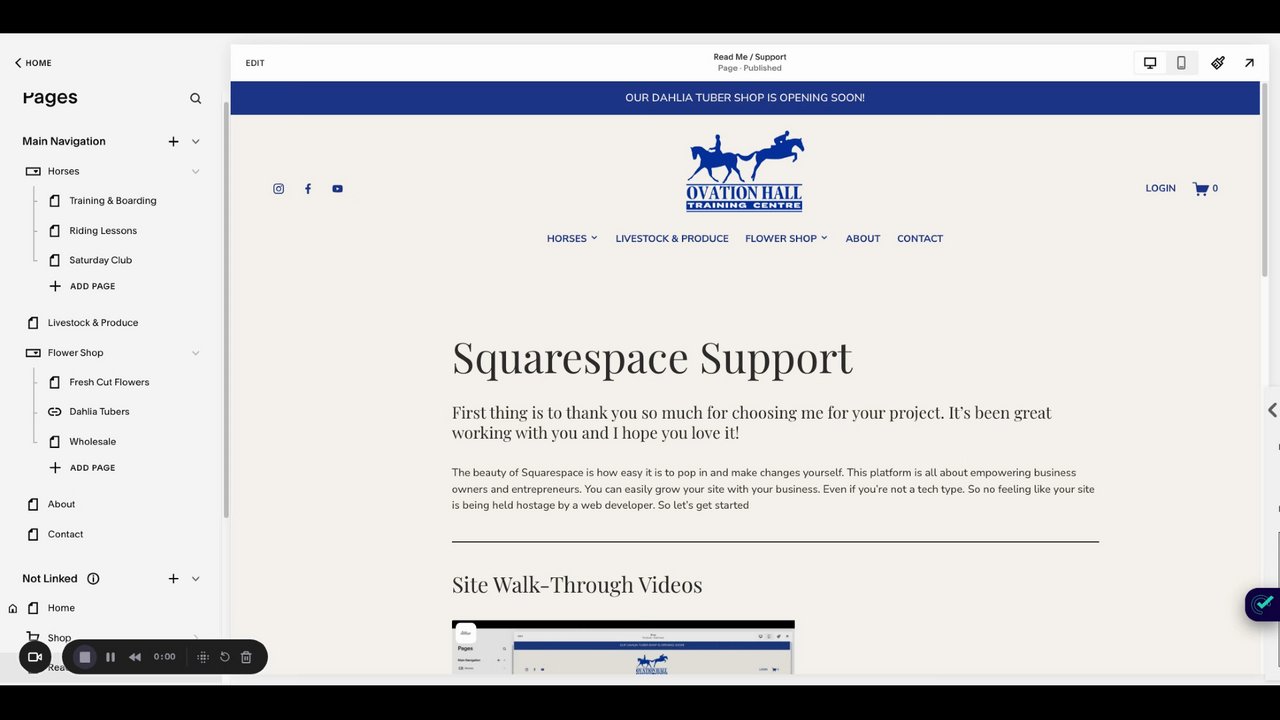
Task: Select About page in sidebar
Action: (x=61, y=504)
